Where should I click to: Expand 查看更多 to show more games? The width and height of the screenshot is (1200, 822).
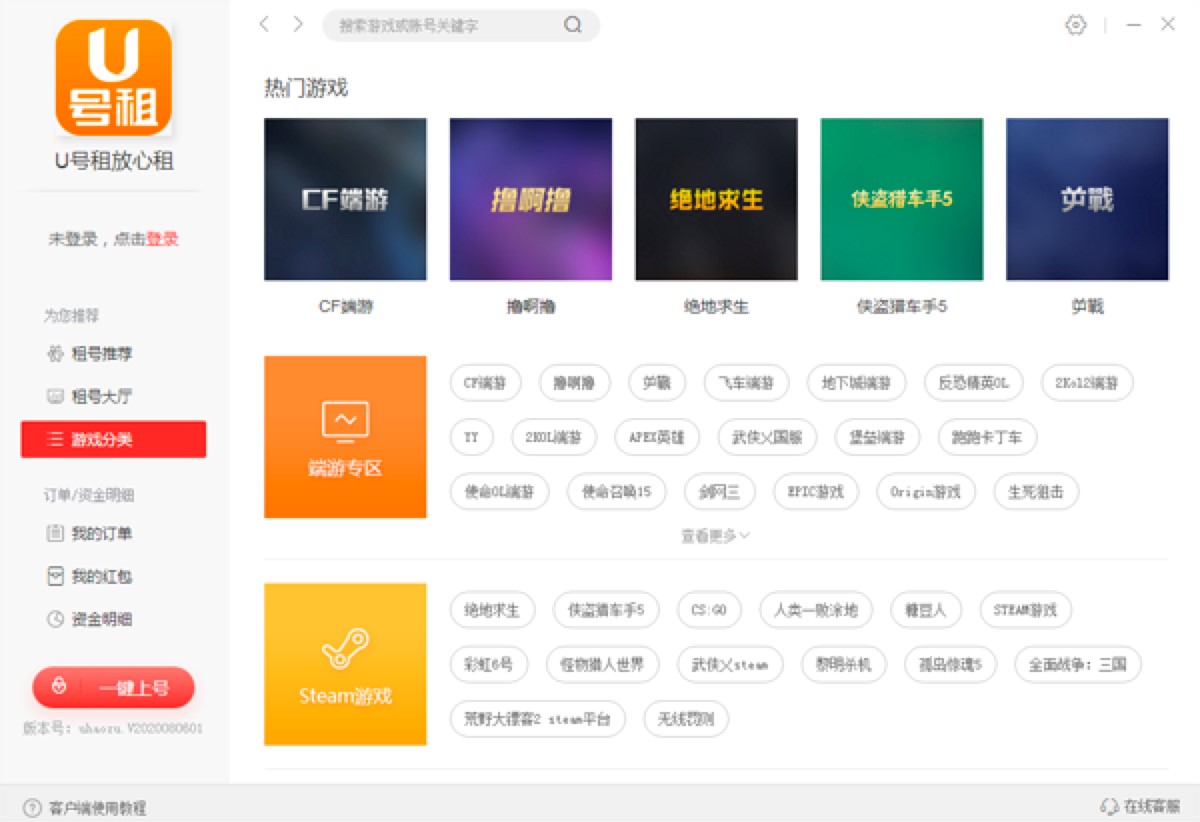point(716,536)
